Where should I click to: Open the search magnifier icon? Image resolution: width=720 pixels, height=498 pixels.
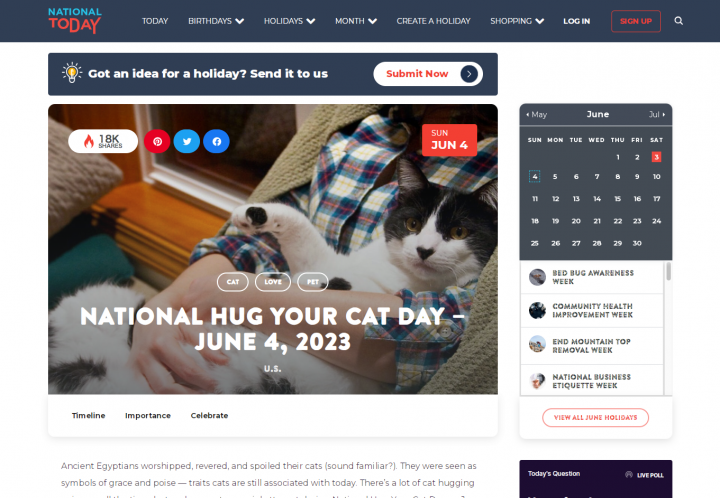(678, 21)
